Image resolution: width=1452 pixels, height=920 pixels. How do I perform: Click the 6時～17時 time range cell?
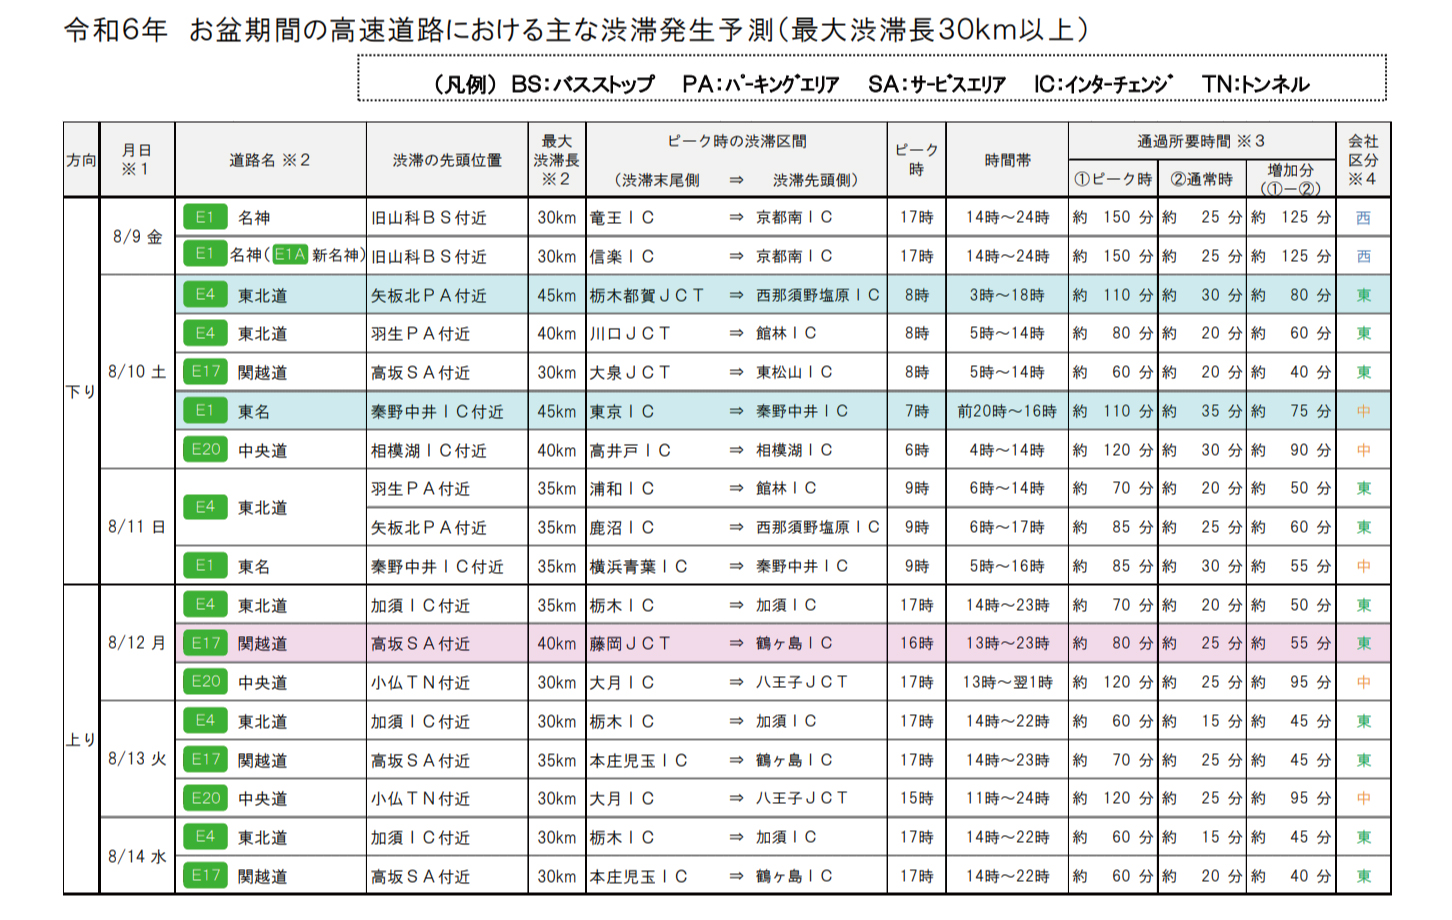pyautogui.click(x=1007, y=527)
